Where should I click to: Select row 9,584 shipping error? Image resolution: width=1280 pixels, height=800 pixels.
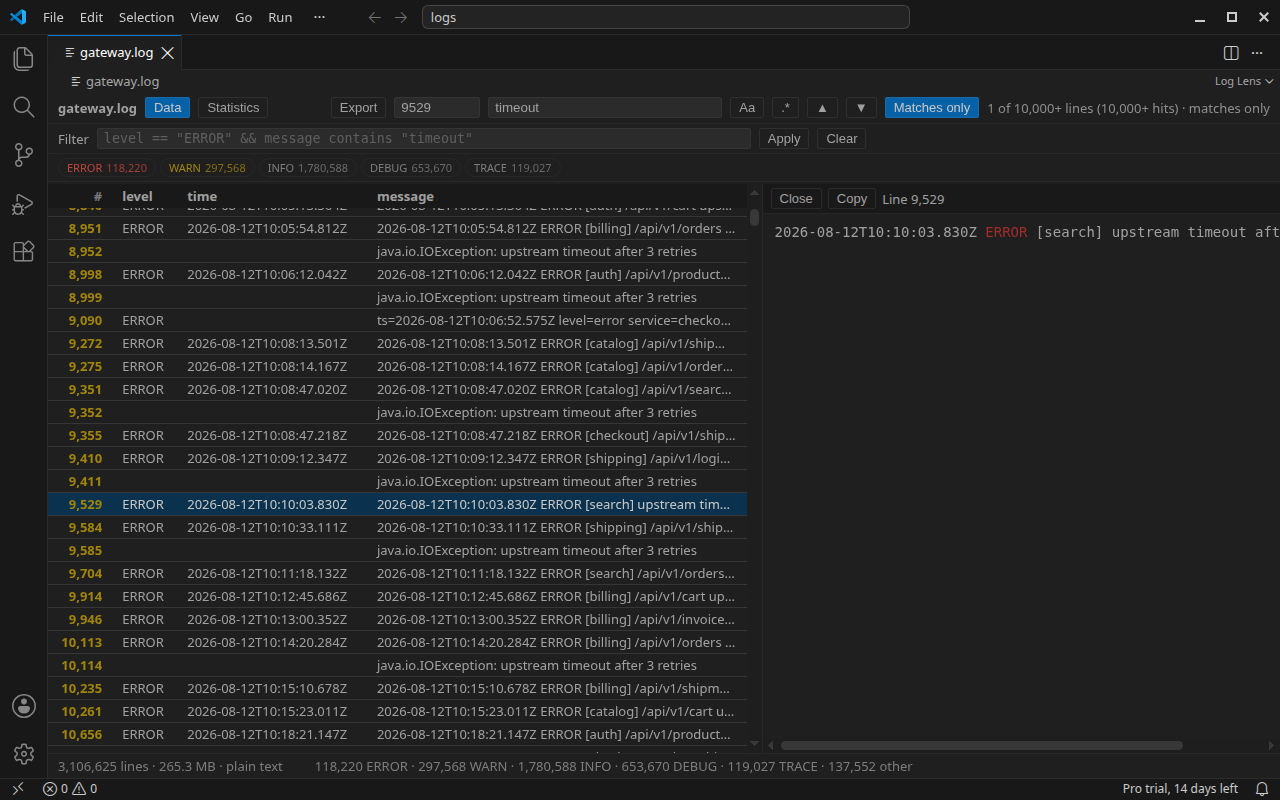397,528
